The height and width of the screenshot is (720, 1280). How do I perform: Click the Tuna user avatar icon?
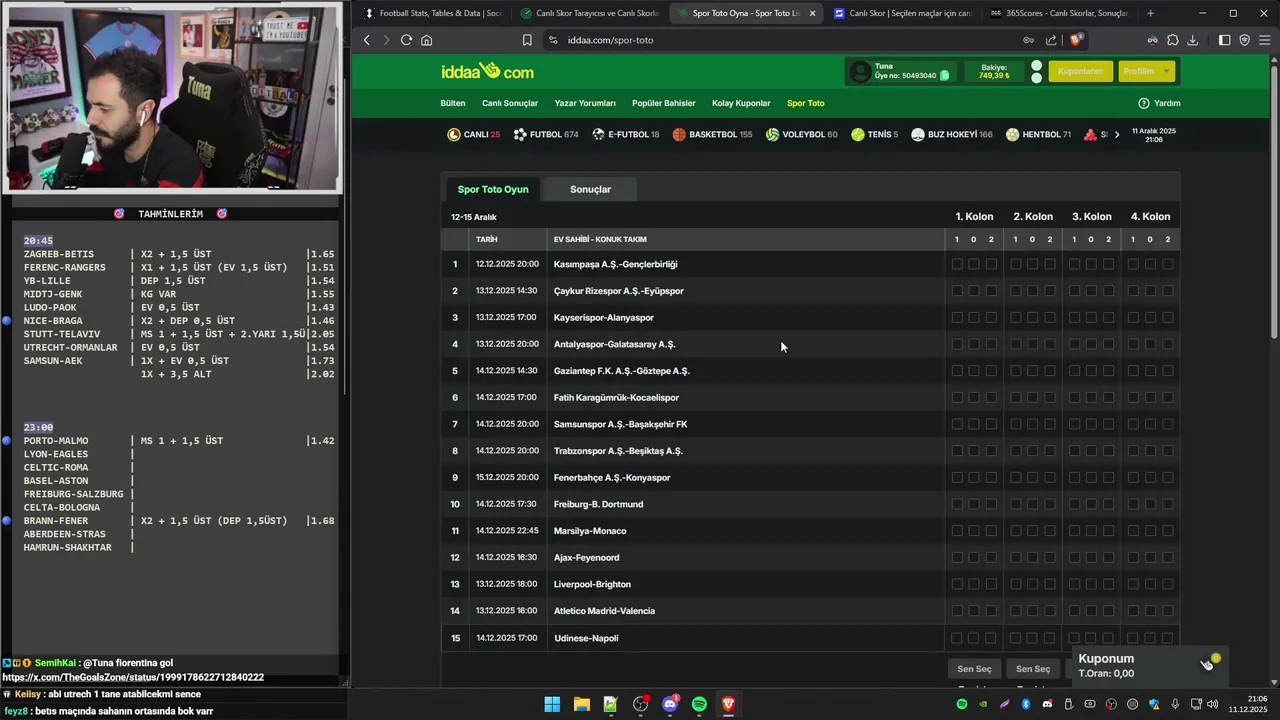tap(859, 72)
